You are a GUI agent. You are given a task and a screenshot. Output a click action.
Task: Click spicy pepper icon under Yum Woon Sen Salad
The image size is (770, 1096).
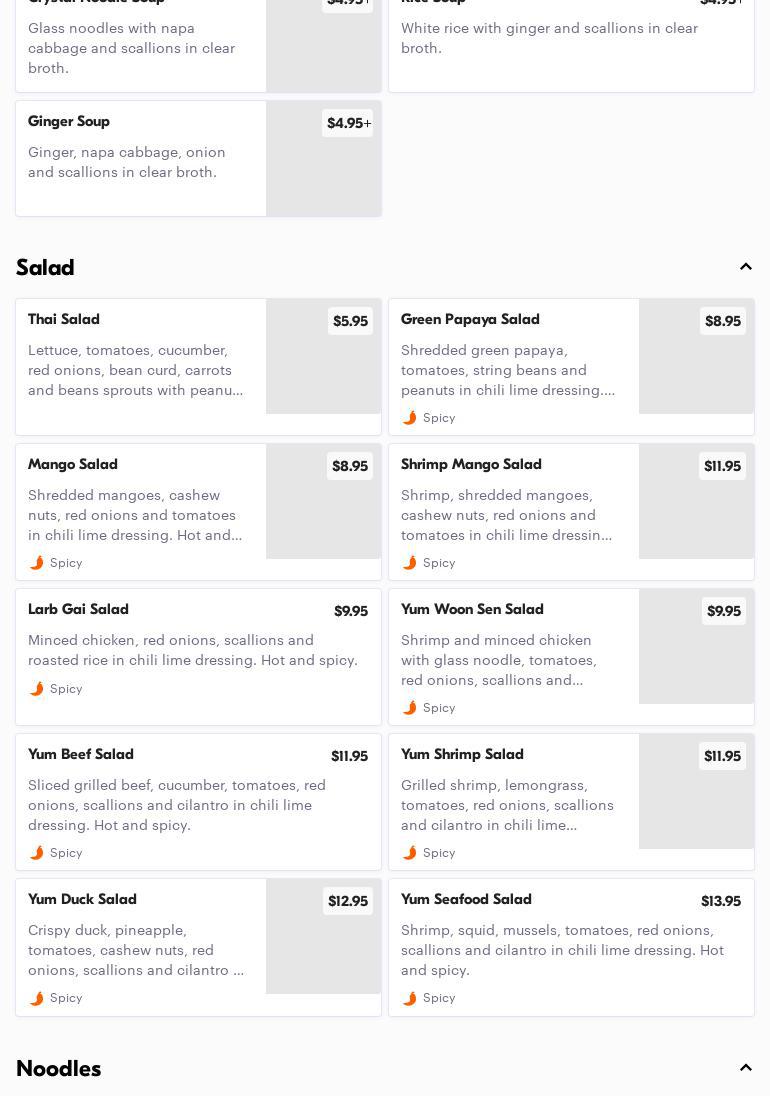[x=410, y=708]
